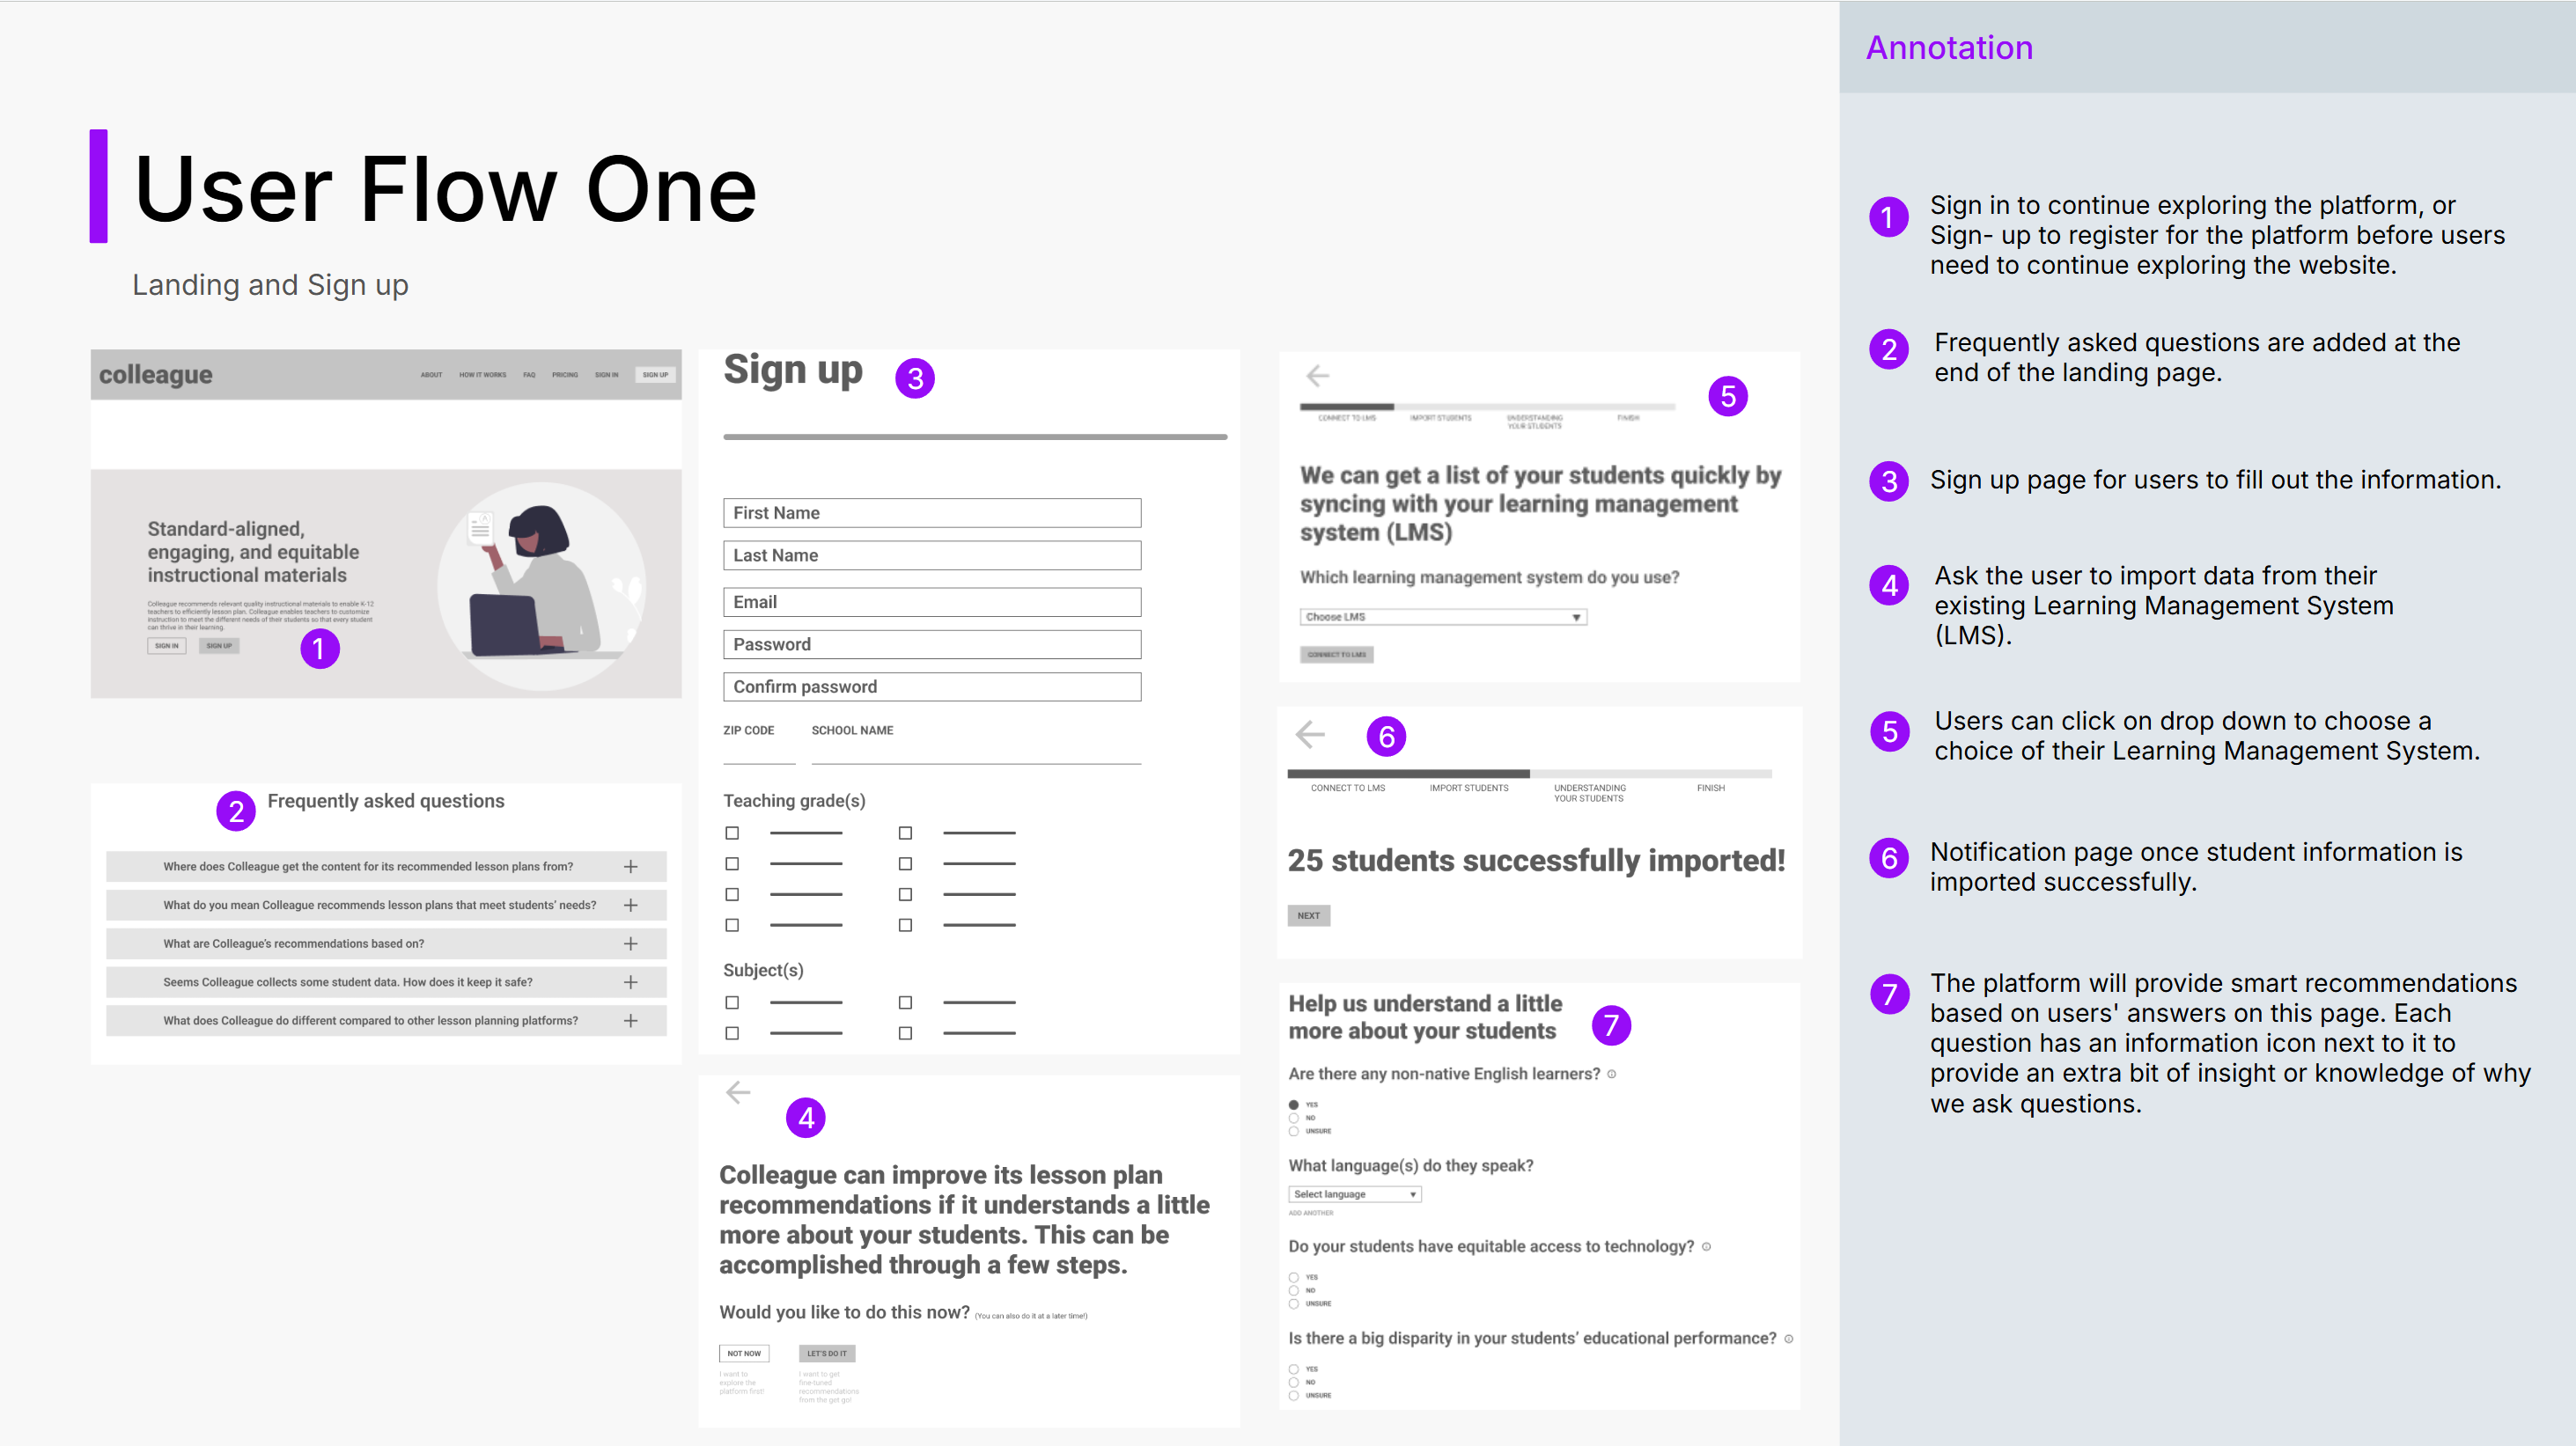Click the CONNECT TO LMS button

pyautogui.click(x=1337, y=655)
